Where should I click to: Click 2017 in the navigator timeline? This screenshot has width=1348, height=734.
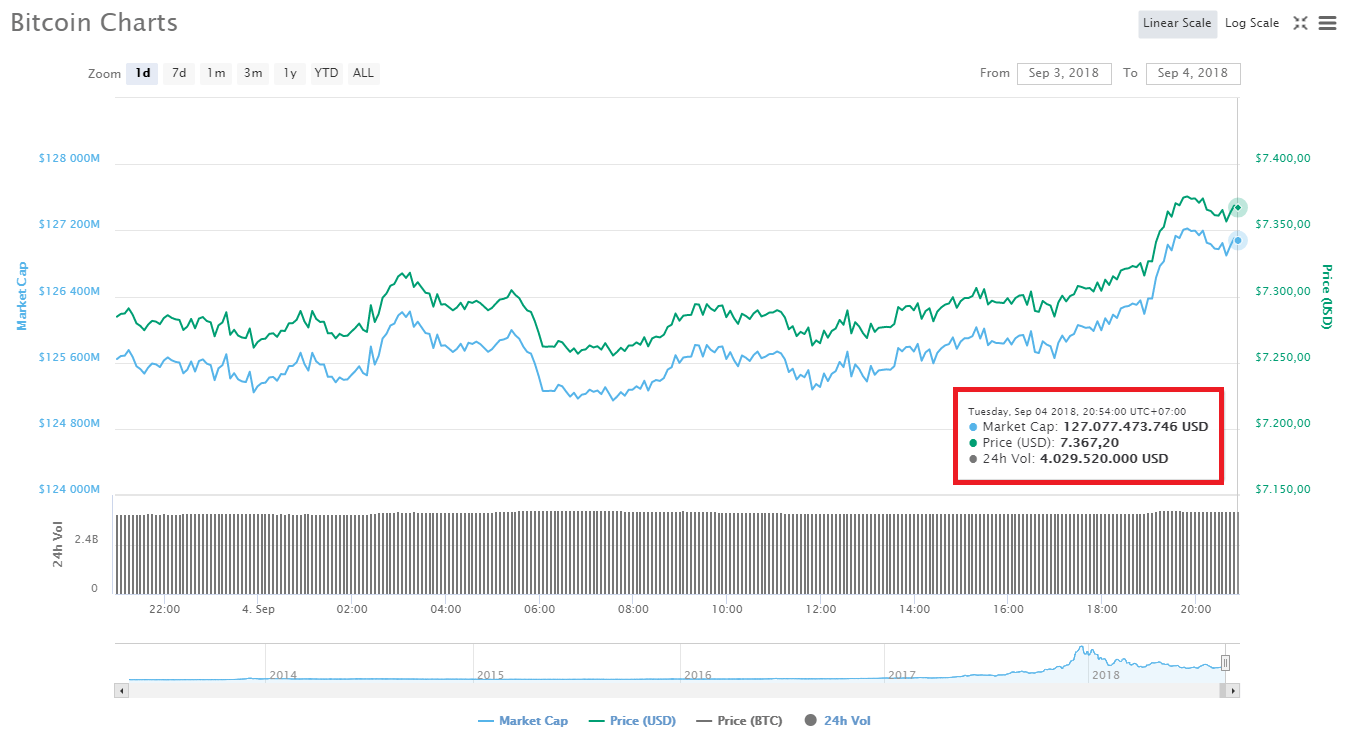pyautogui.click(x=902, y=675)
